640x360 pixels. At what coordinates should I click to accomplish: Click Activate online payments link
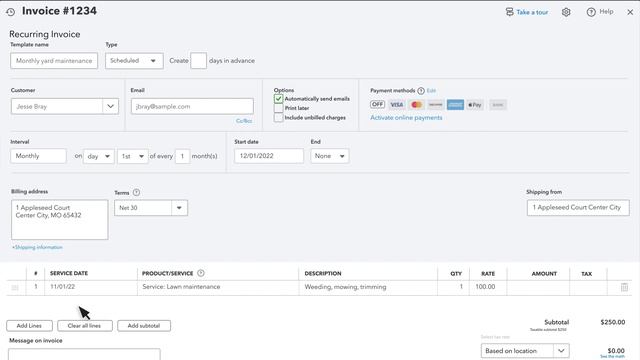[406, 118]
